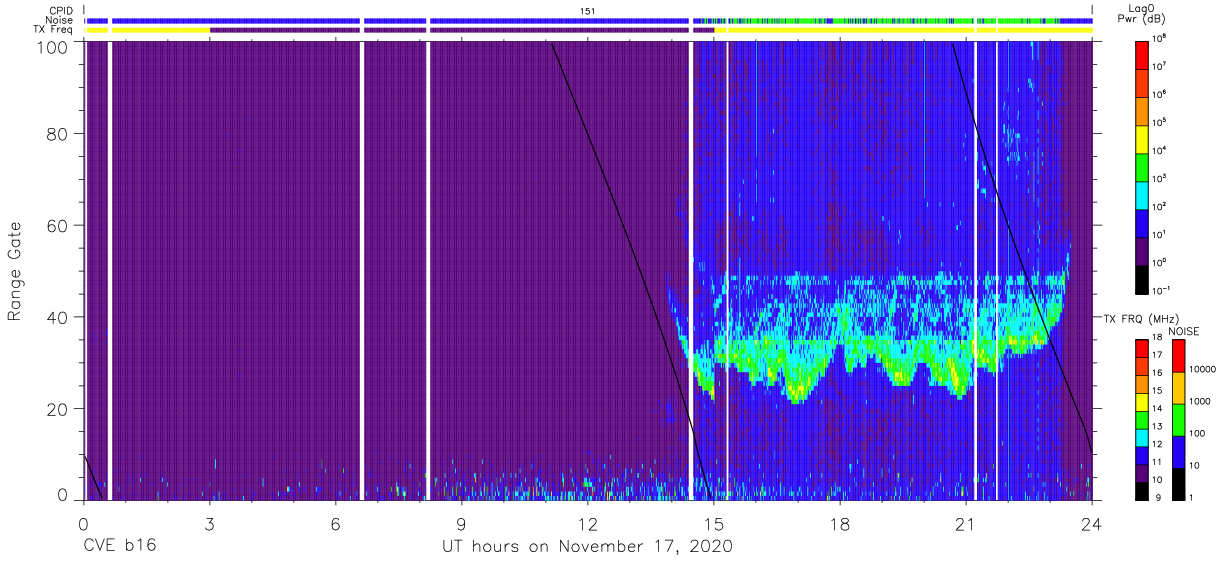Select the green 100–1000 NOISE colorbar segment
The width and height of the screenshot is (1228, 567).
coord(1178,419)
